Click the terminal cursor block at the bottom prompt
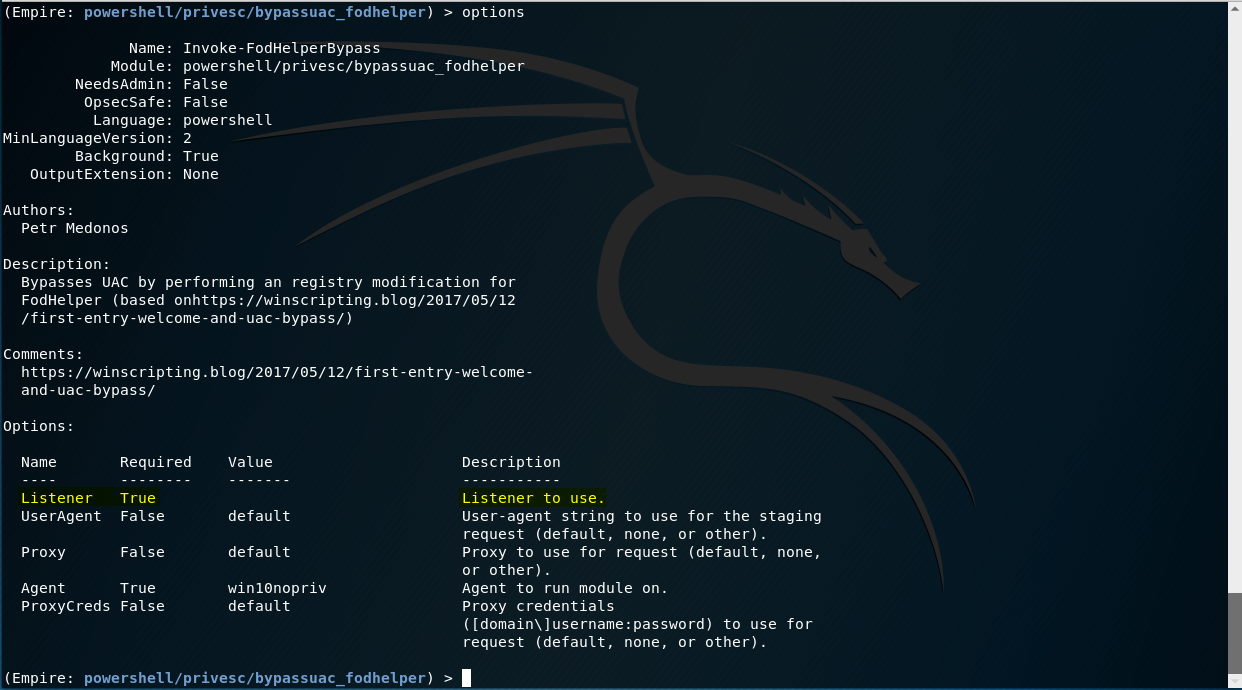The height and width of the screenshot is (690, 1242). 466,678
